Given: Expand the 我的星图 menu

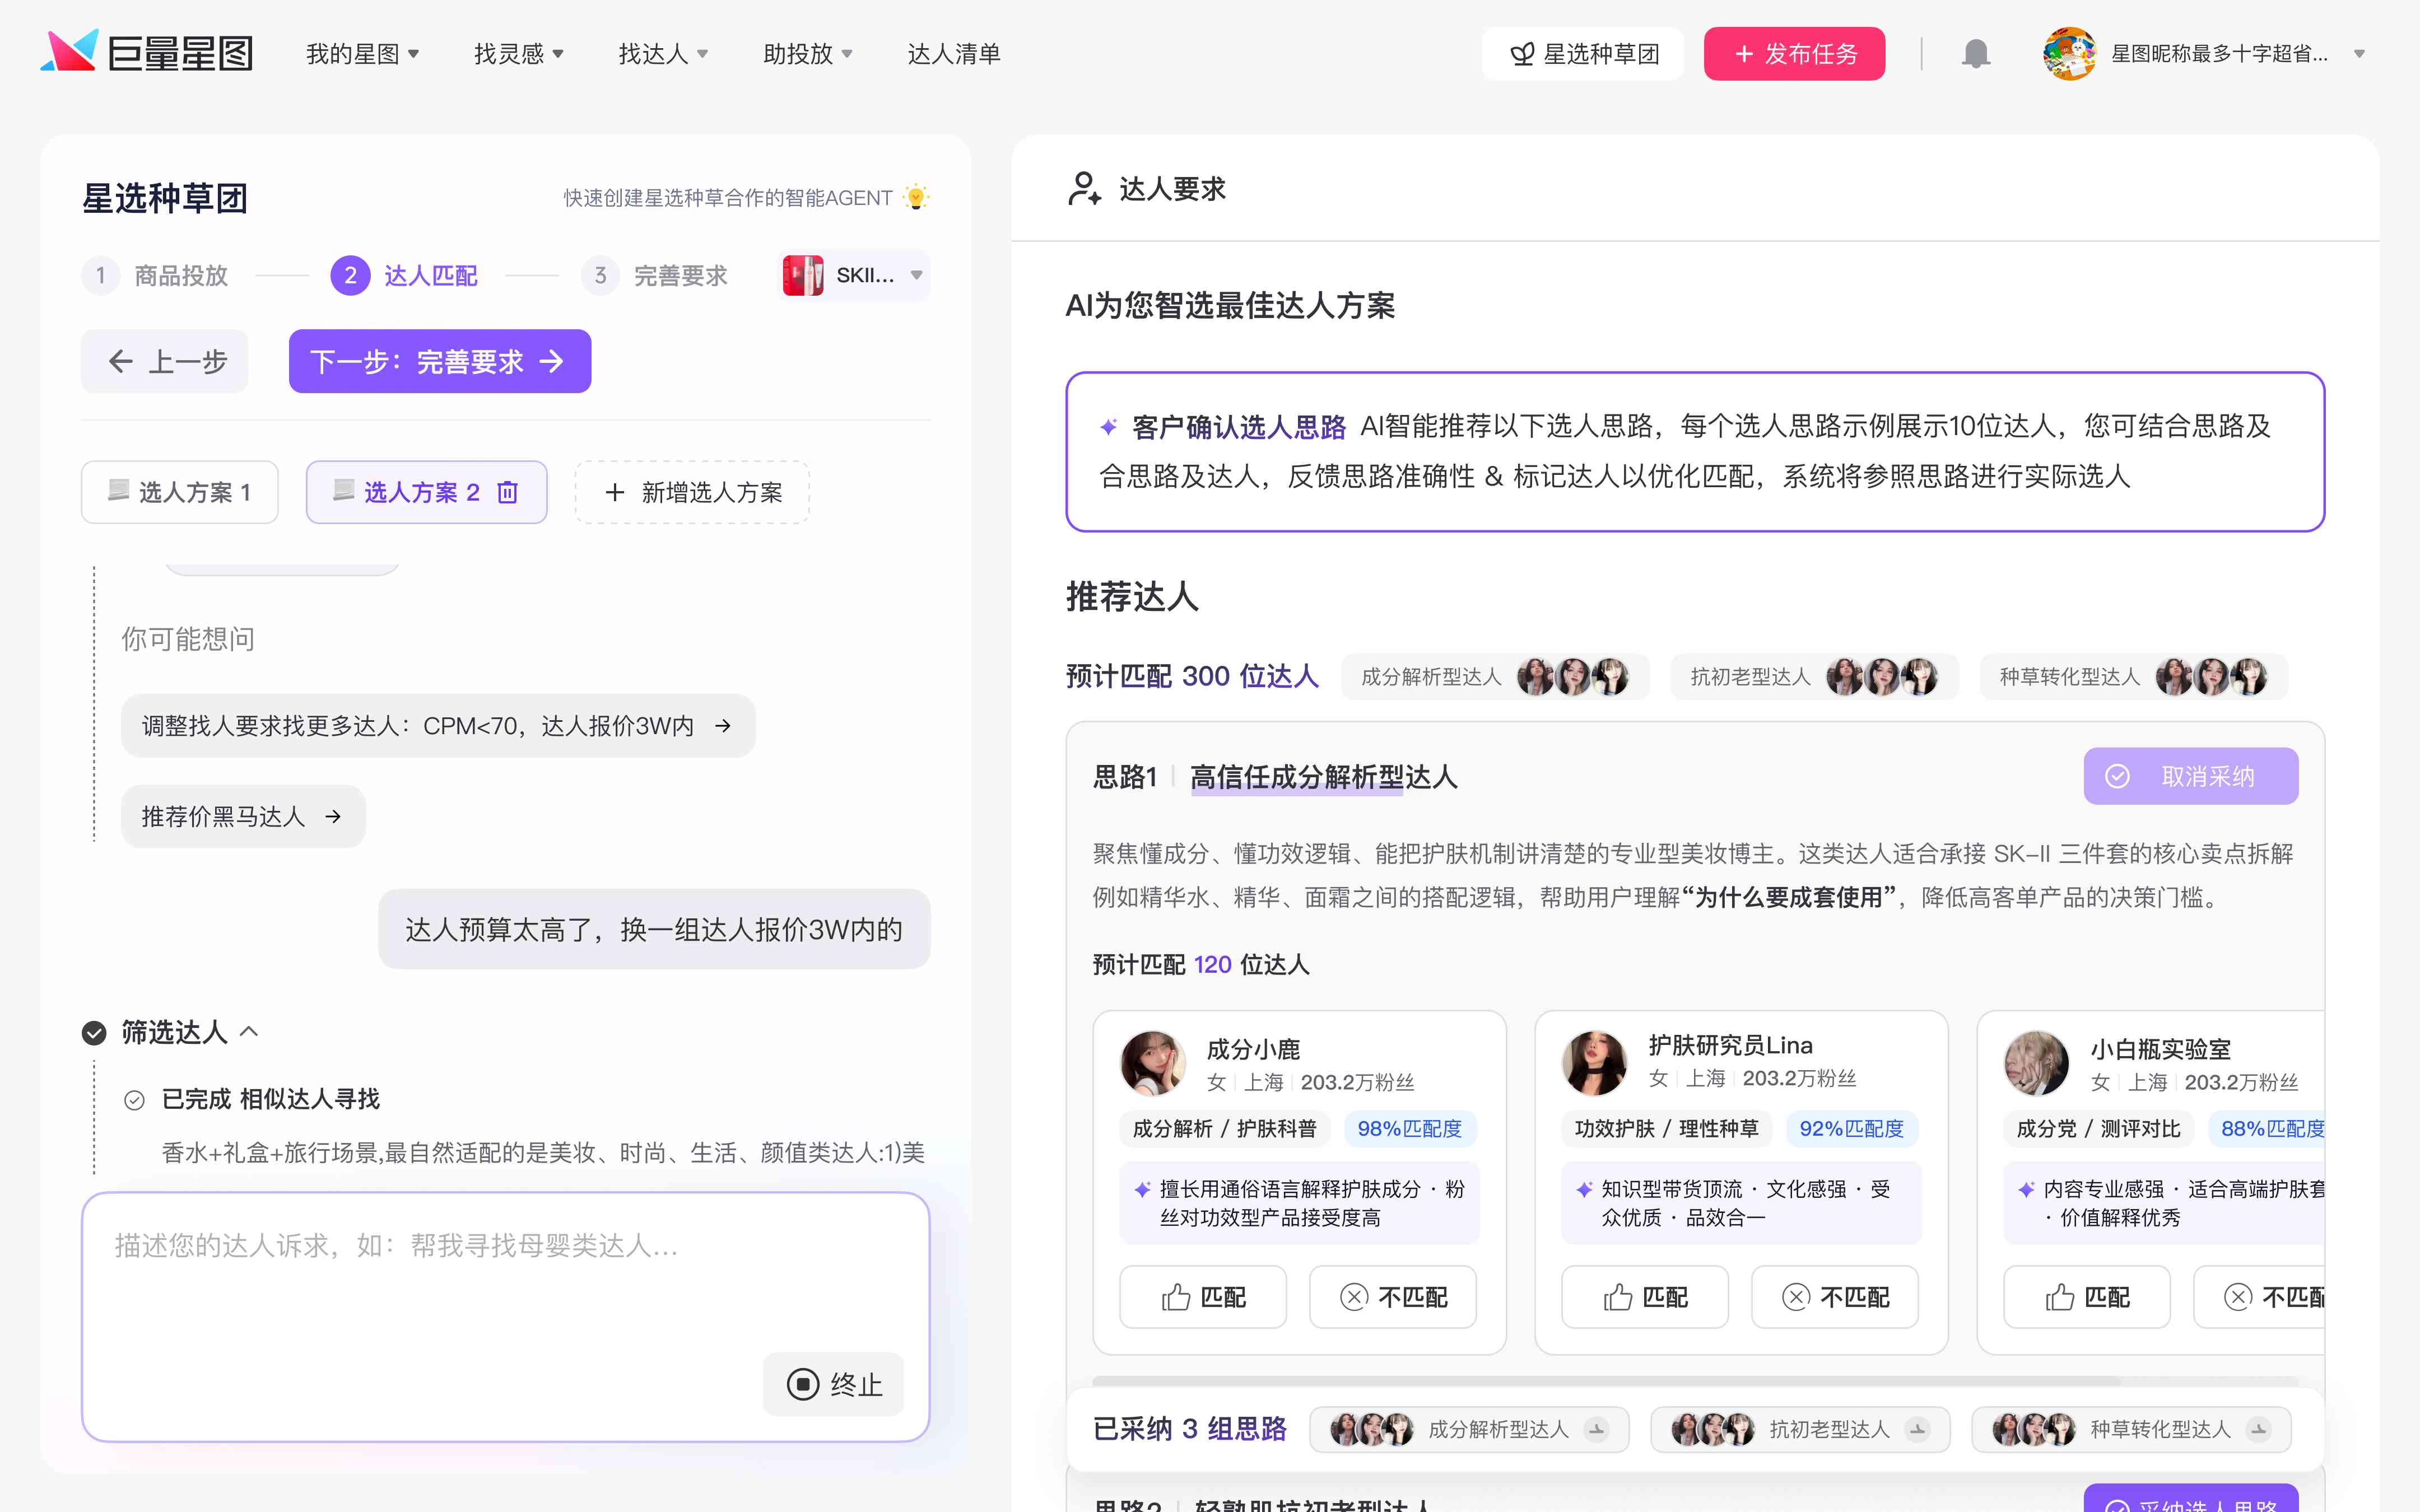Looking at the screenshot, I should pos(362,54).
